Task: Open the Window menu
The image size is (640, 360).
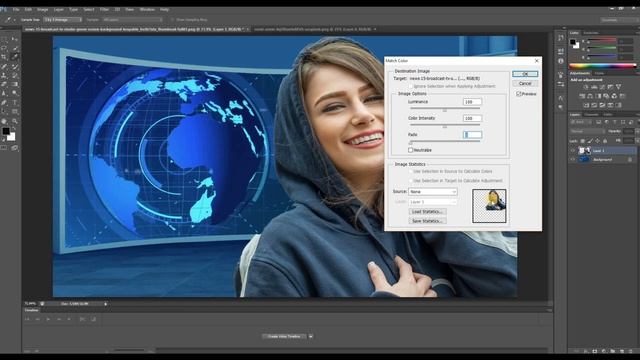Action: click(147, 9)
